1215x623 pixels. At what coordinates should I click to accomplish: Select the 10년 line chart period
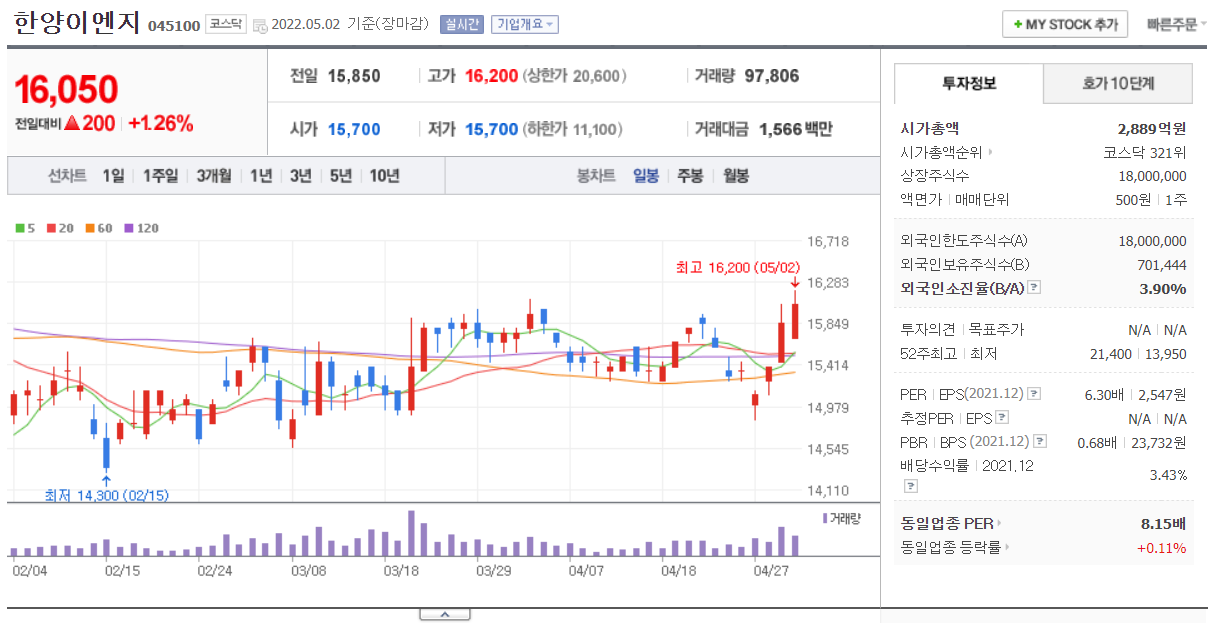click(x=385, y=176)
